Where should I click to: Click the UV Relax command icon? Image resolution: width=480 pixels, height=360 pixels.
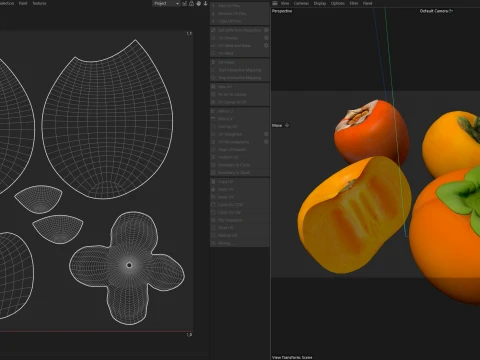click(214, 62)
